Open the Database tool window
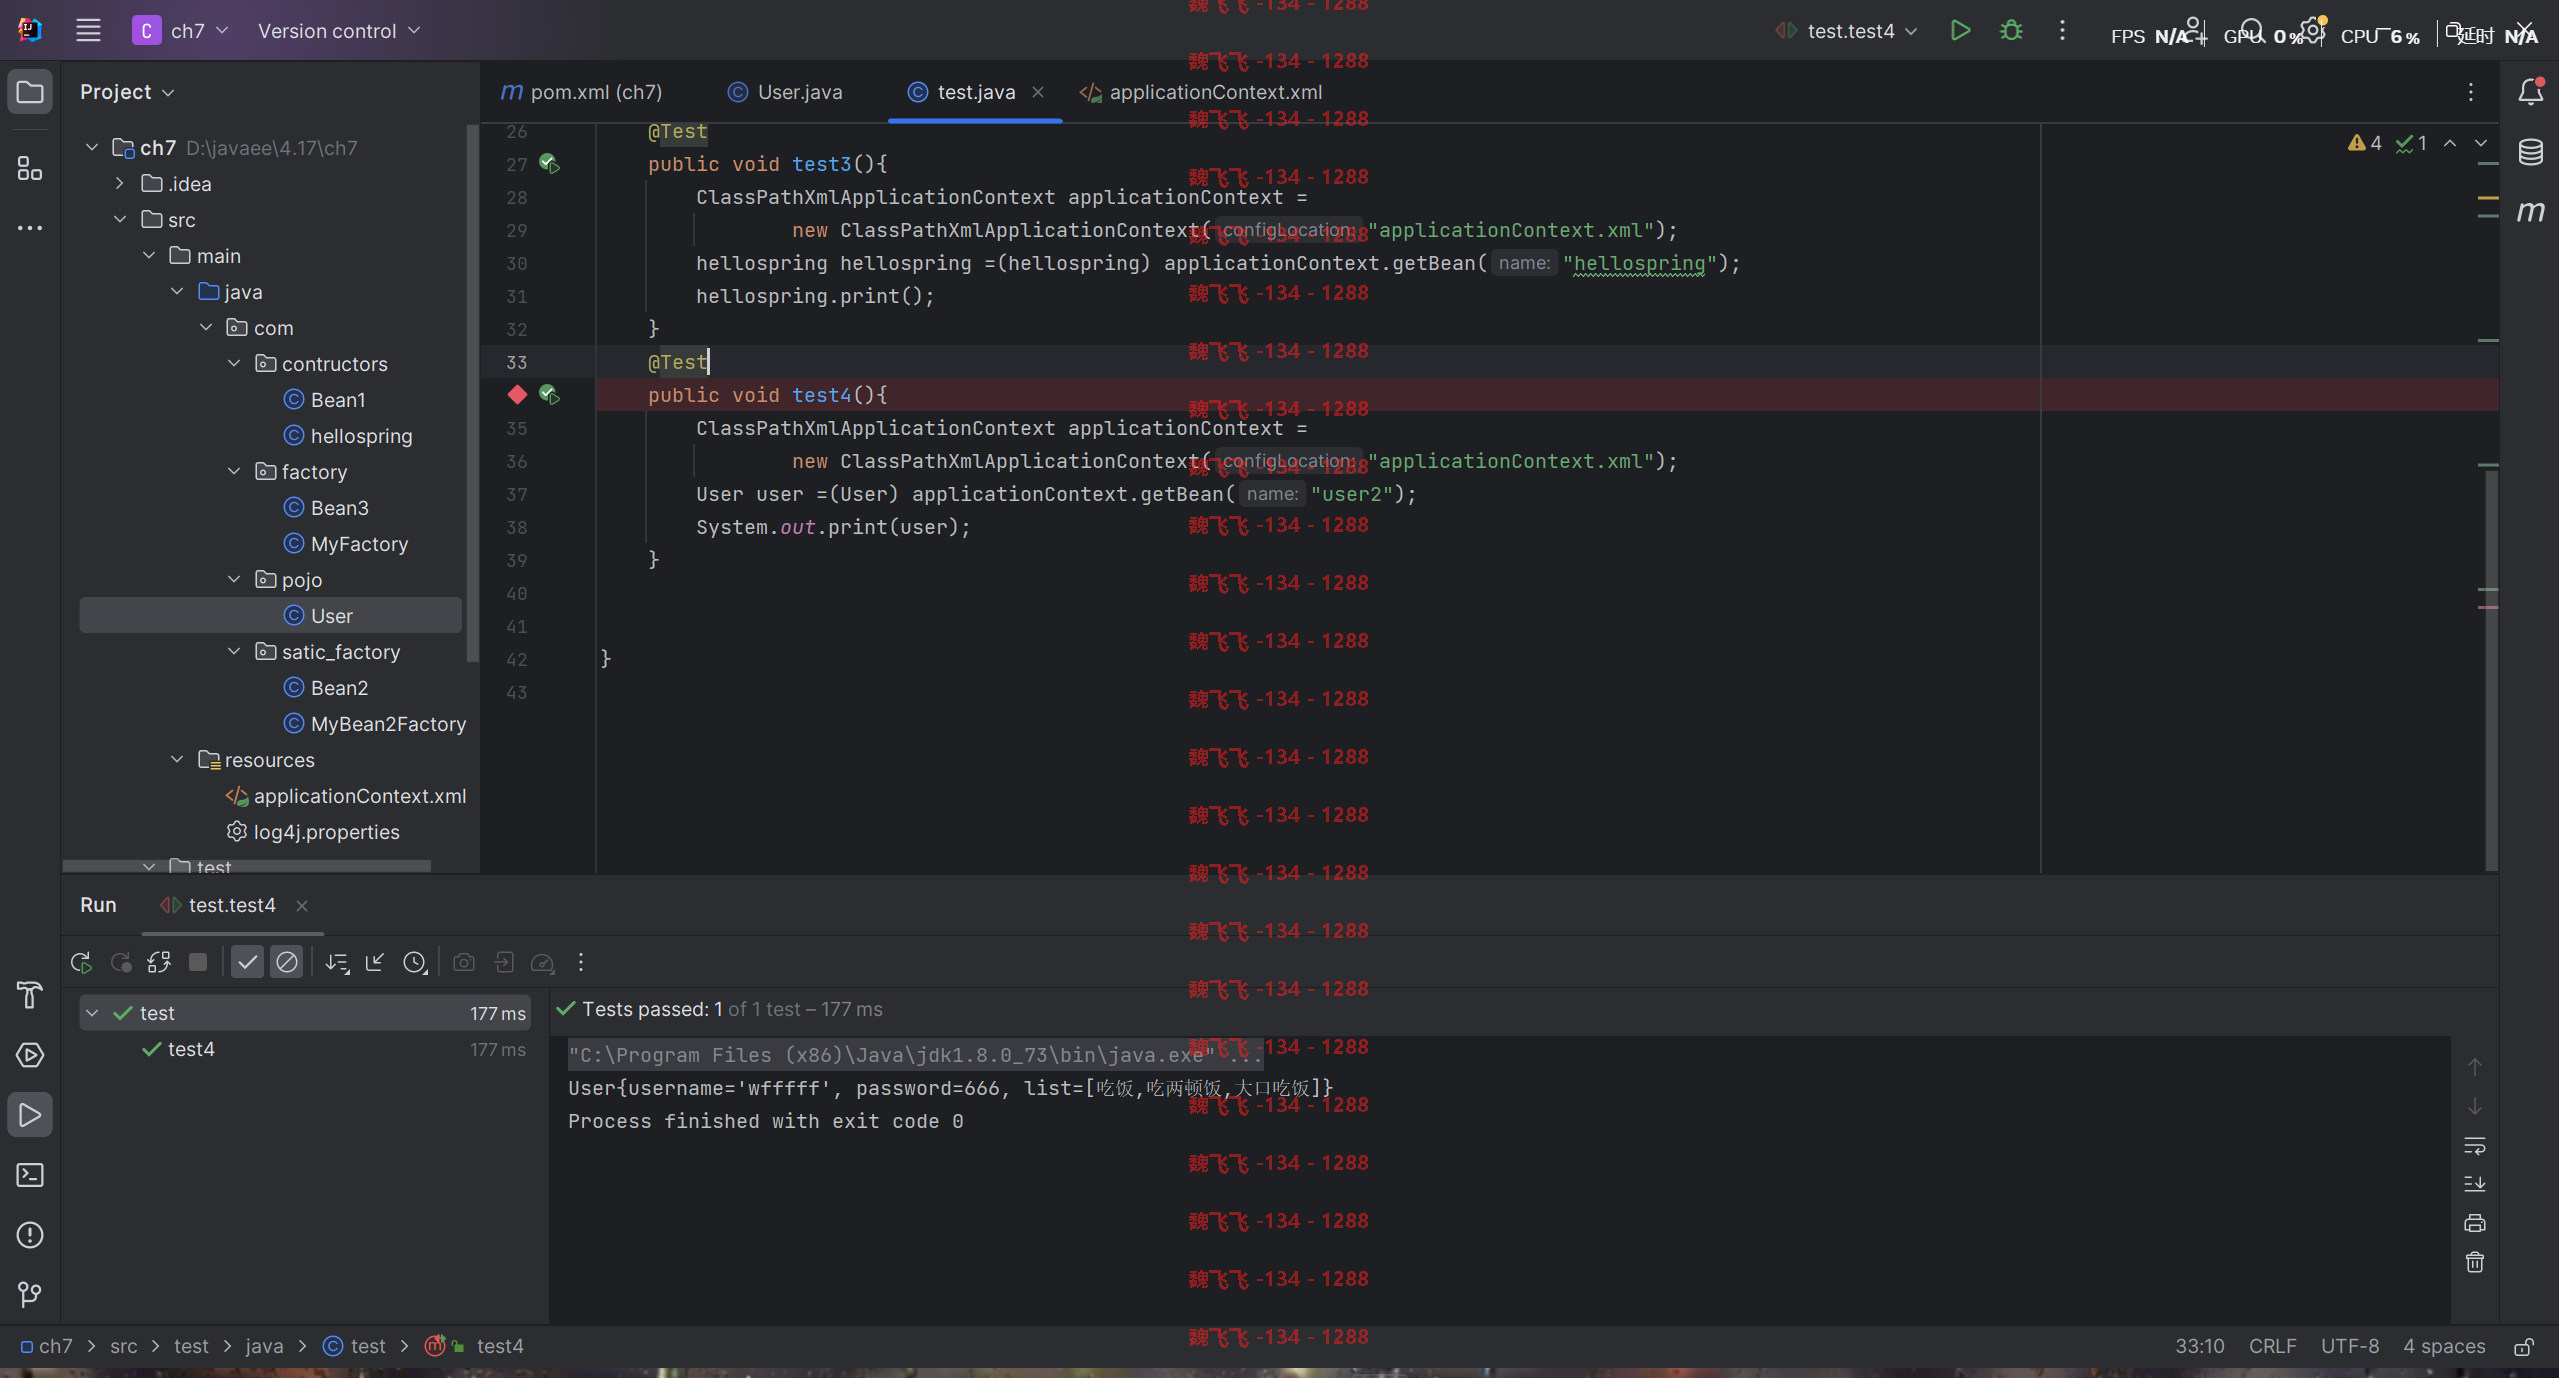This screenshot has width=2559, height=1378. point(2531,152)
